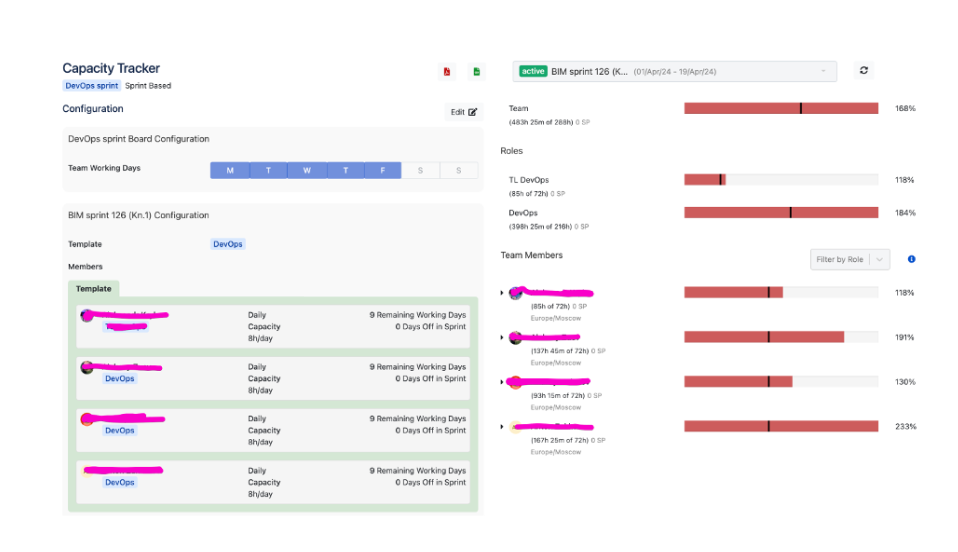Expand the team member row showing 118%

pyautogui.click(x=502, y=293)
